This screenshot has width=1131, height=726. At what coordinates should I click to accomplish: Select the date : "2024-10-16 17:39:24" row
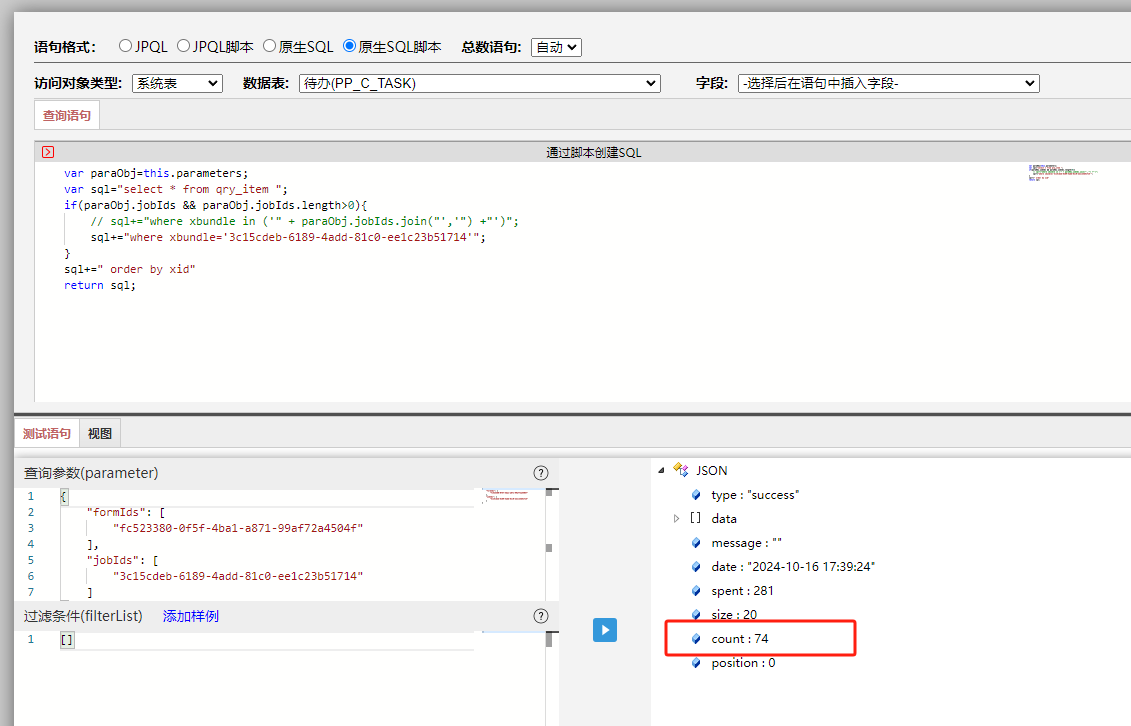[793, 567]
